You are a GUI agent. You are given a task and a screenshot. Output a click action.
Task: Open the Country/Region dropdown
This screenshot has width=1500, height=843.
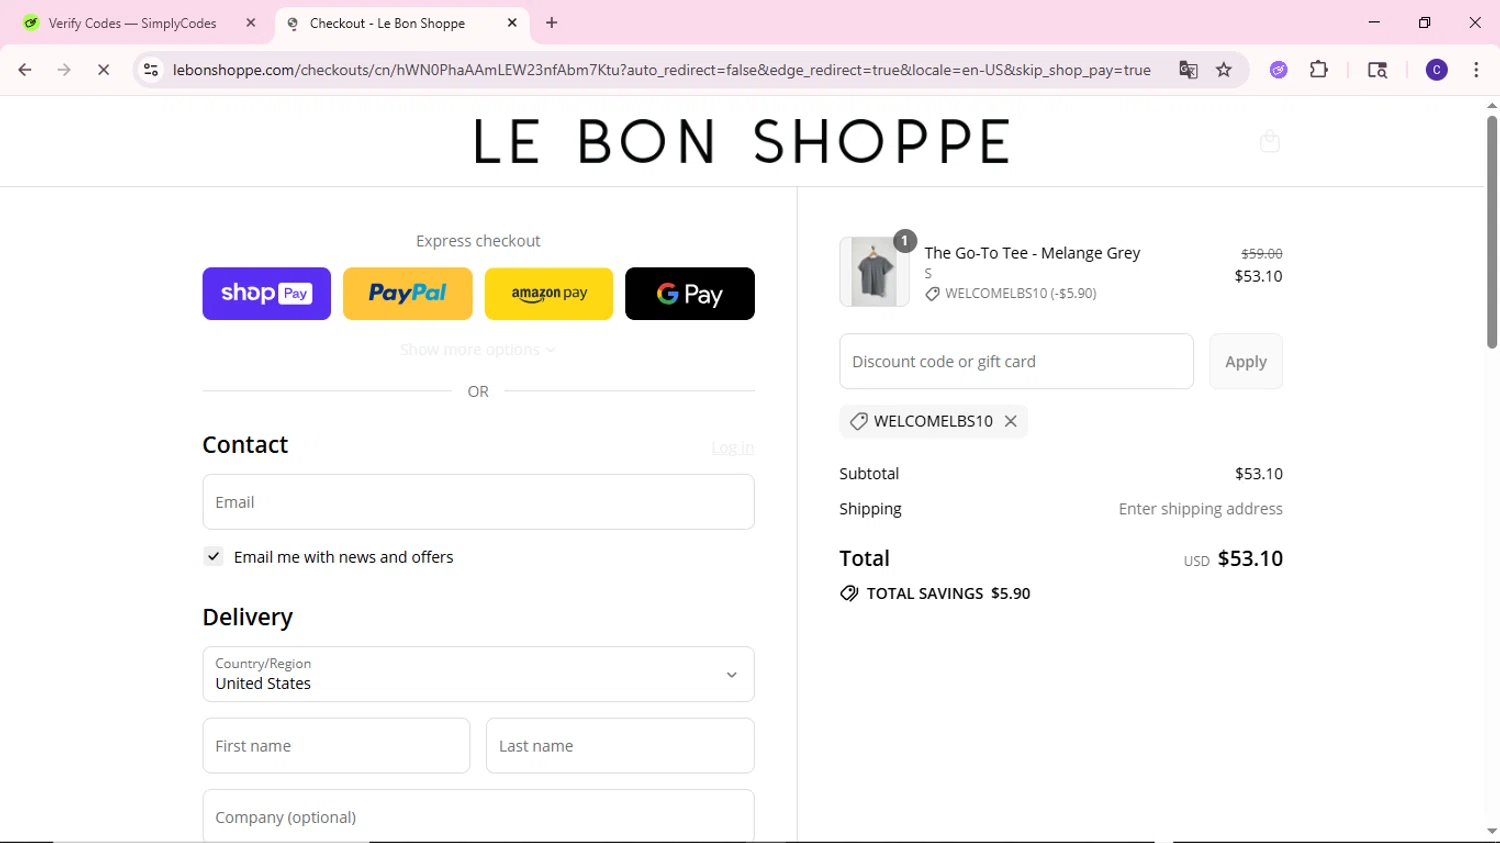(x=478, y=674)
